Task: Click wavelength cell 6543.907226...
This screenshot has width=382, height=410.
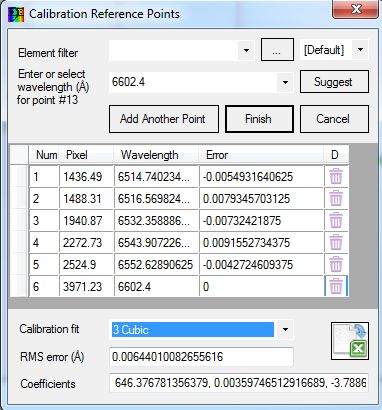Action: pos(156,243)
